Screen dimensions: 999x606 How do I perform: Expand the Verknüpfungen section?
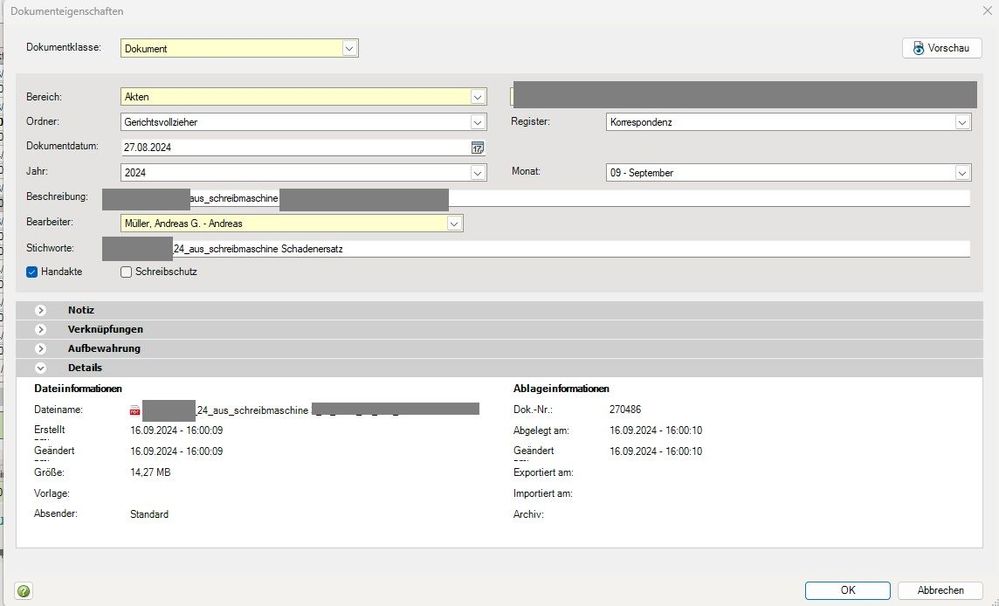coord(41,329)
